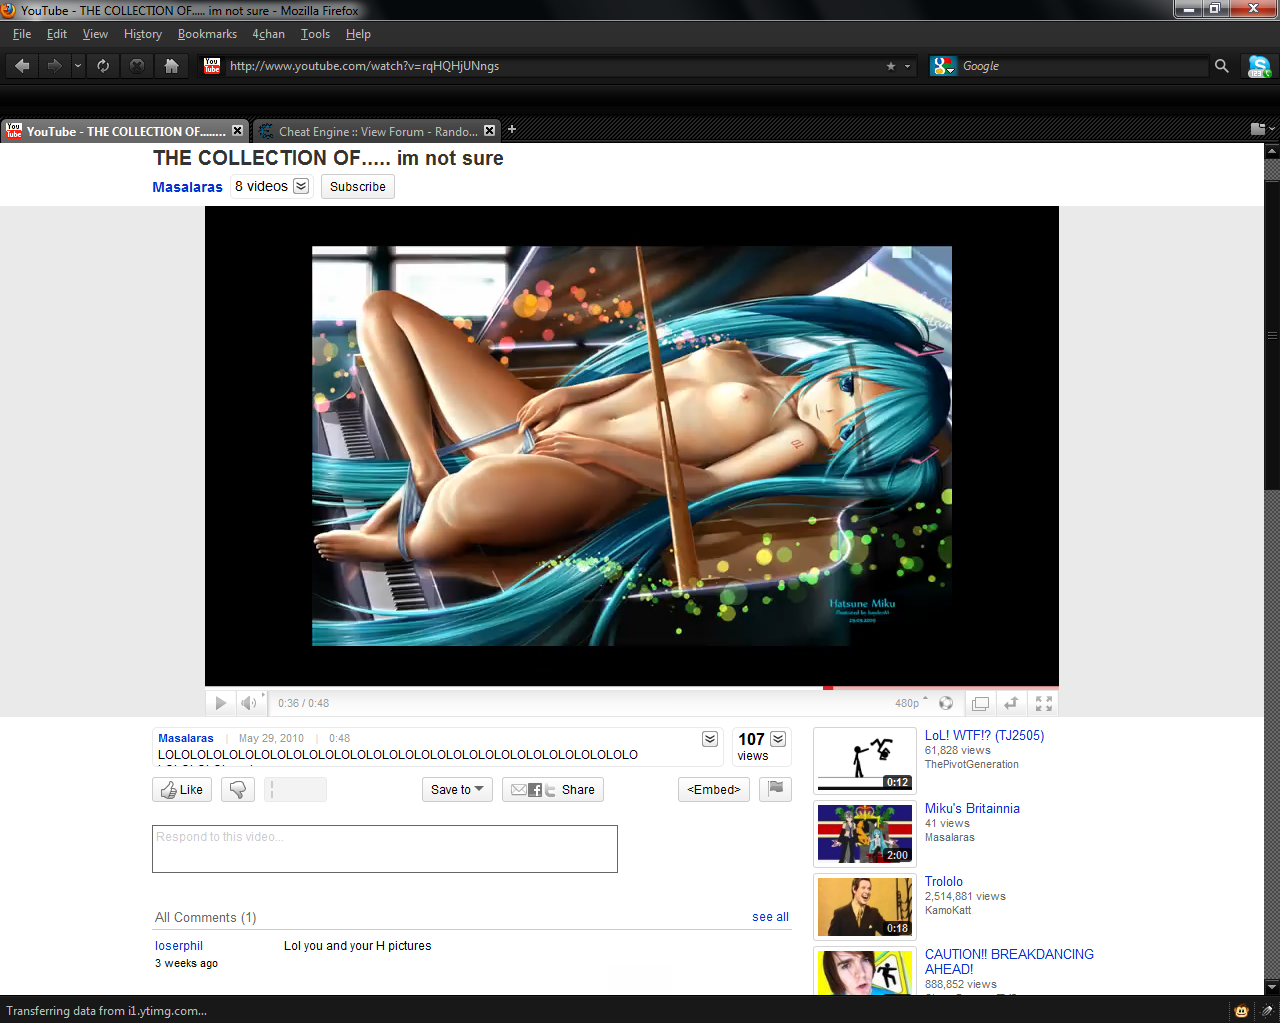Viewport: 1280px width, 1023px height.
Task: Expand the 8 videos dropdown
Action: 301,186
